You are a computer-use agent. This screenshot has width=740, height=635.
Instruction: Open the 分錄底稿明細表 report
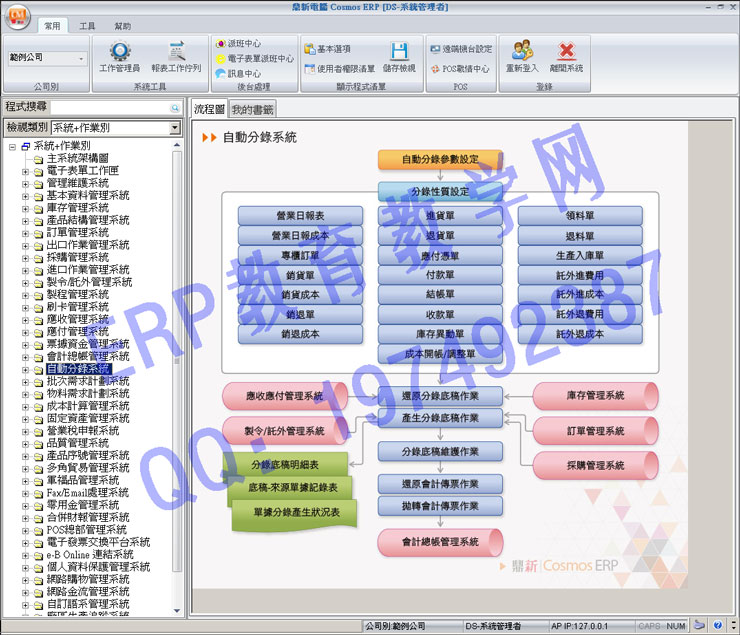(285, 465)
